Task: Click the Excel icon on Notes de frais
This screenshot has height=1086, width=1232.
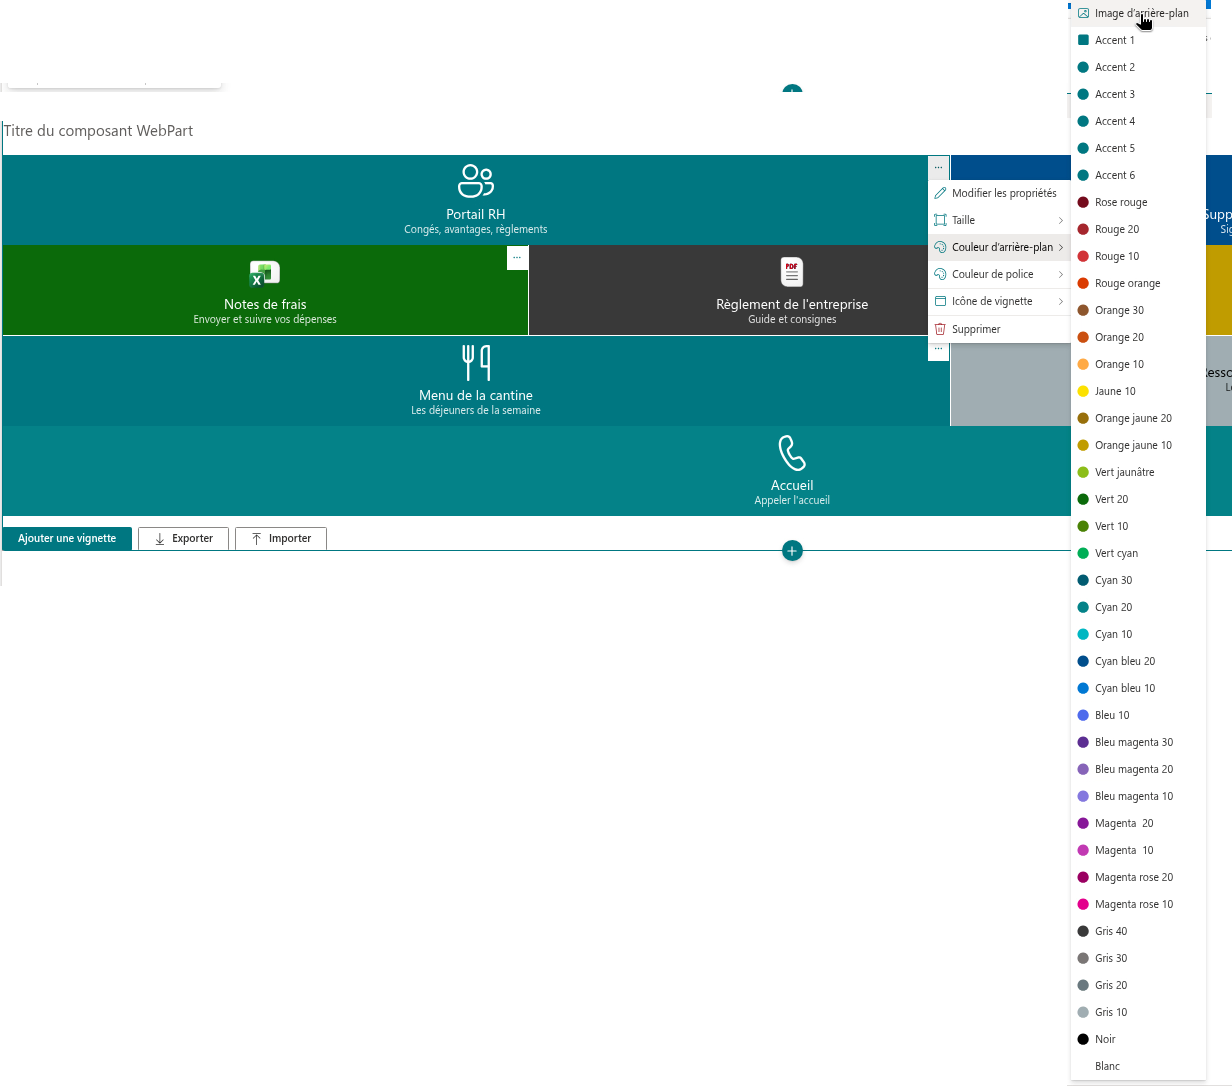Action: tap(265, 272)
